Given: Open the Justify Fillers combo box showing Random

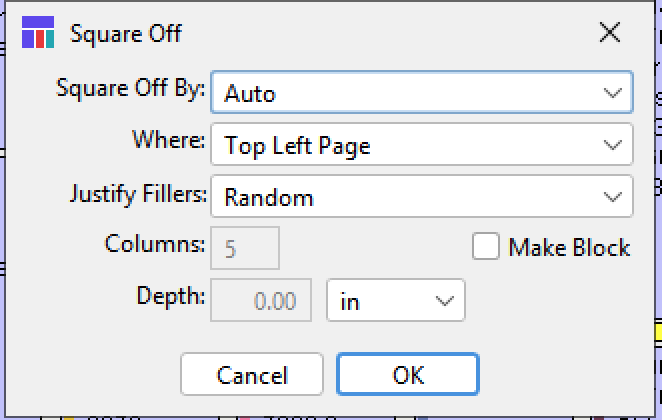Looking at the screenshot, I should [421, 197].
